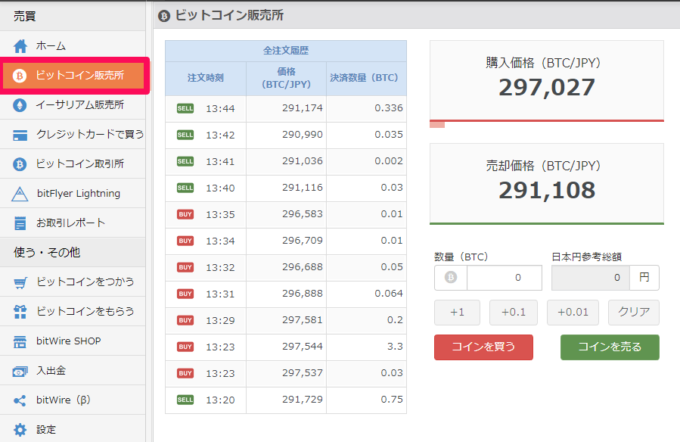
Task: Click the クリア clear button
Action: click(x=634, y=312)
